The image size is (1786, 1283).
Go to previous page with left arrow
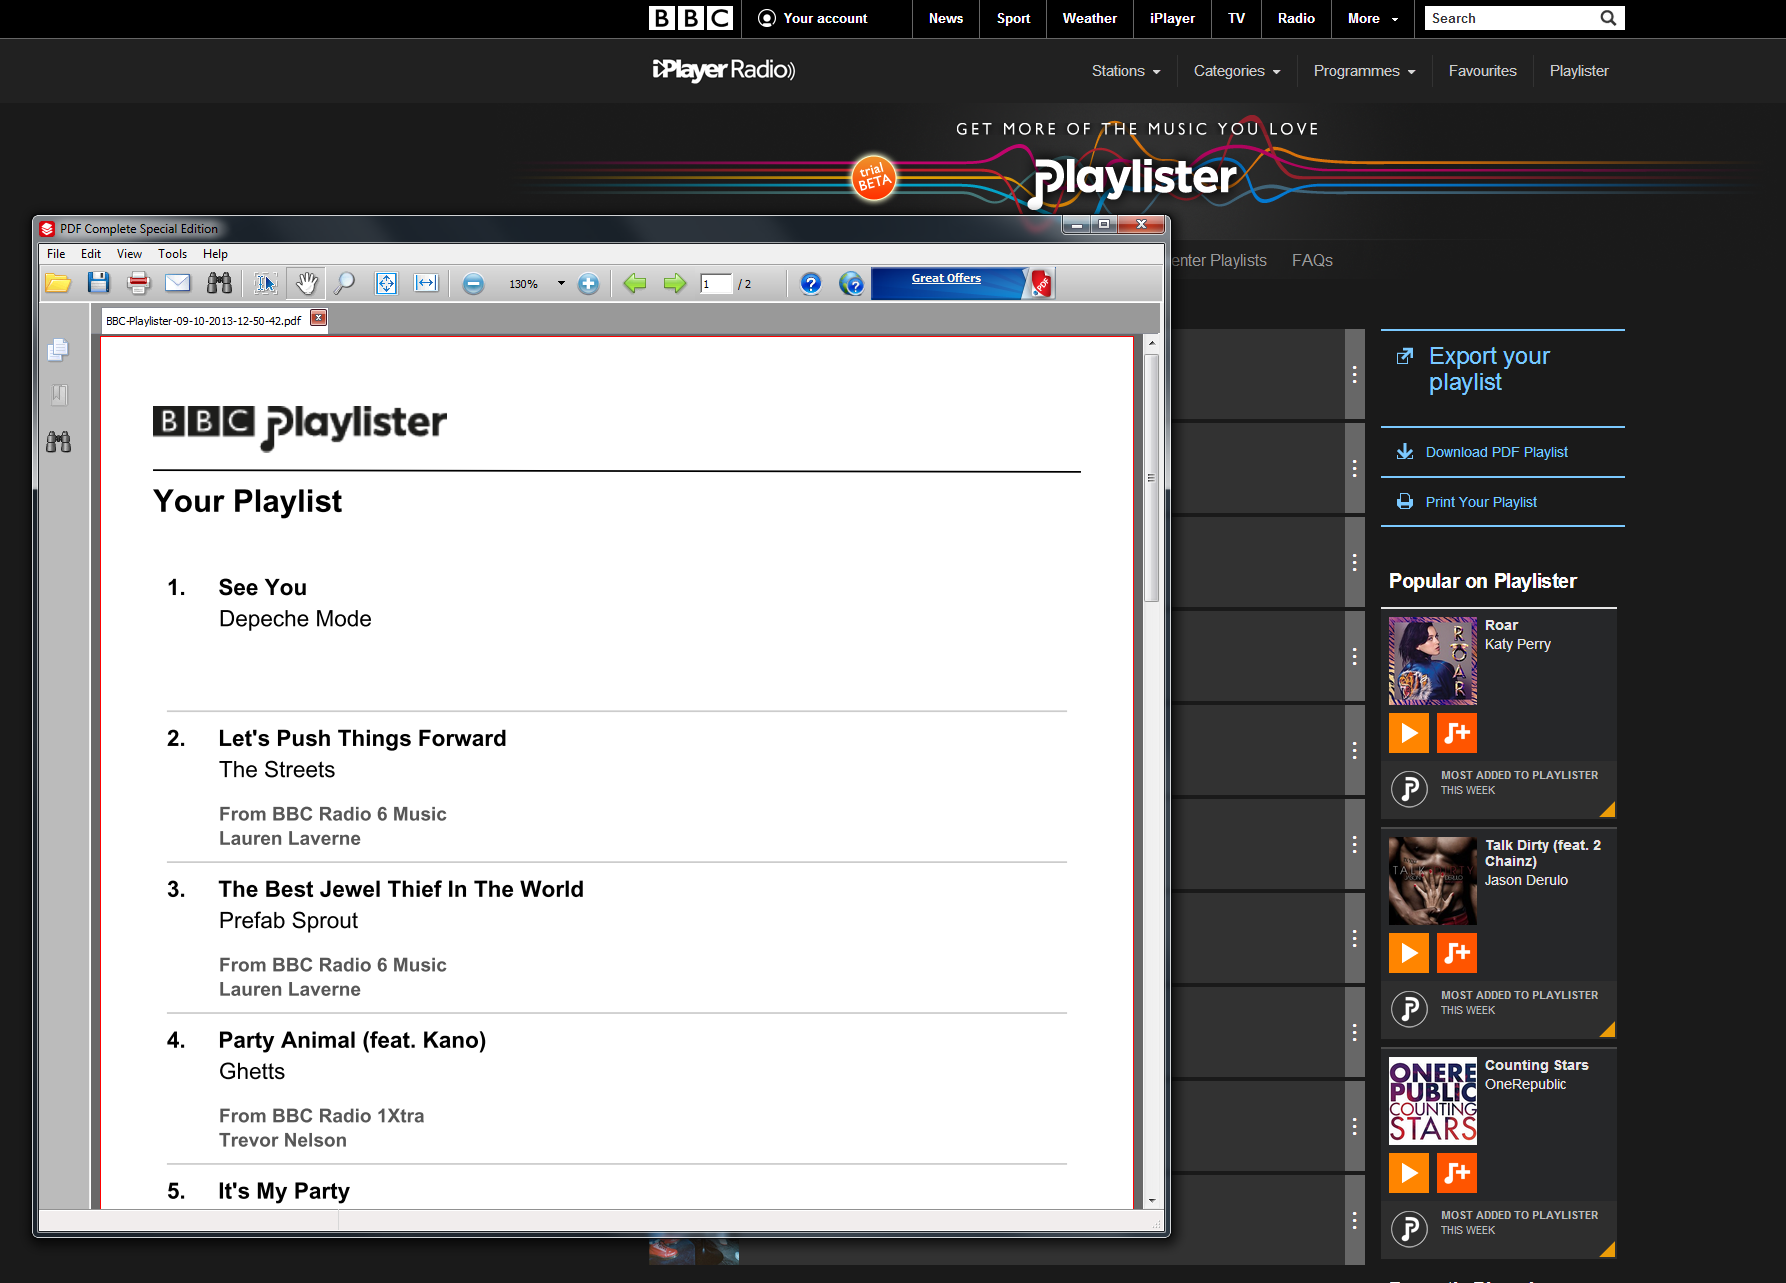635,284
